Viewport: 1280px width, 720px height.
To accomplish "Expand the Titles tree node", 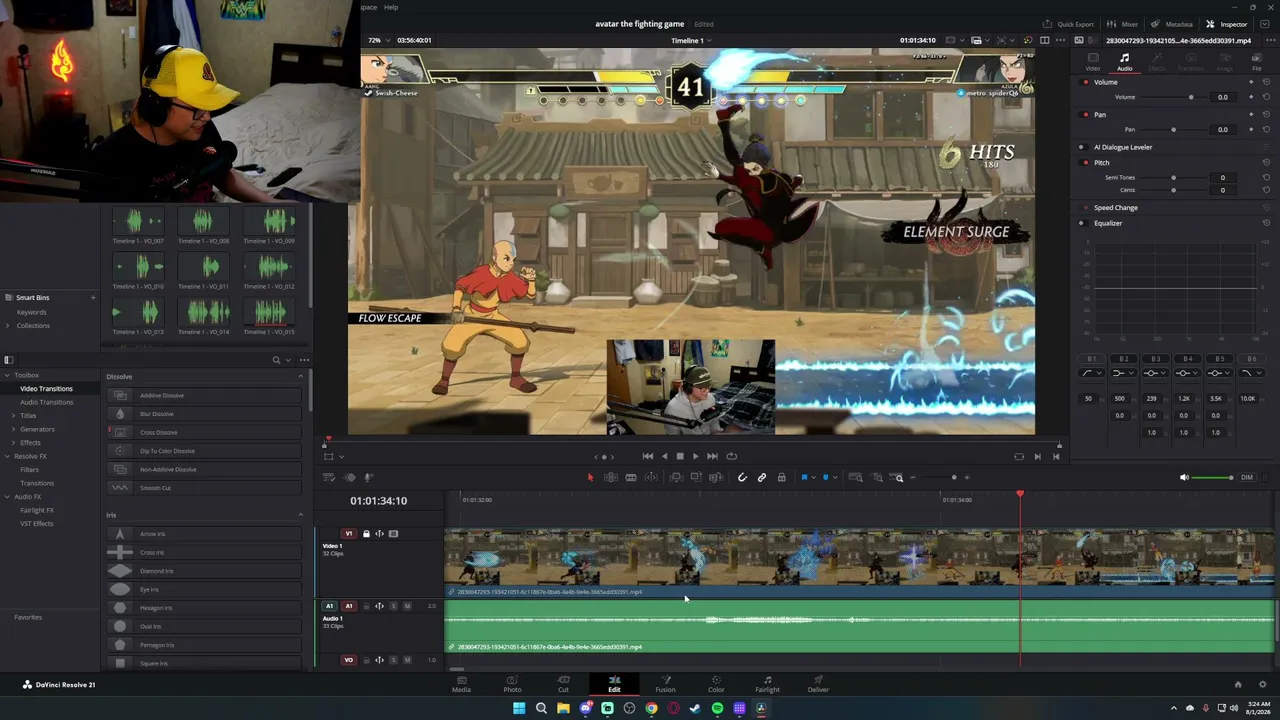I will point(14,415).
